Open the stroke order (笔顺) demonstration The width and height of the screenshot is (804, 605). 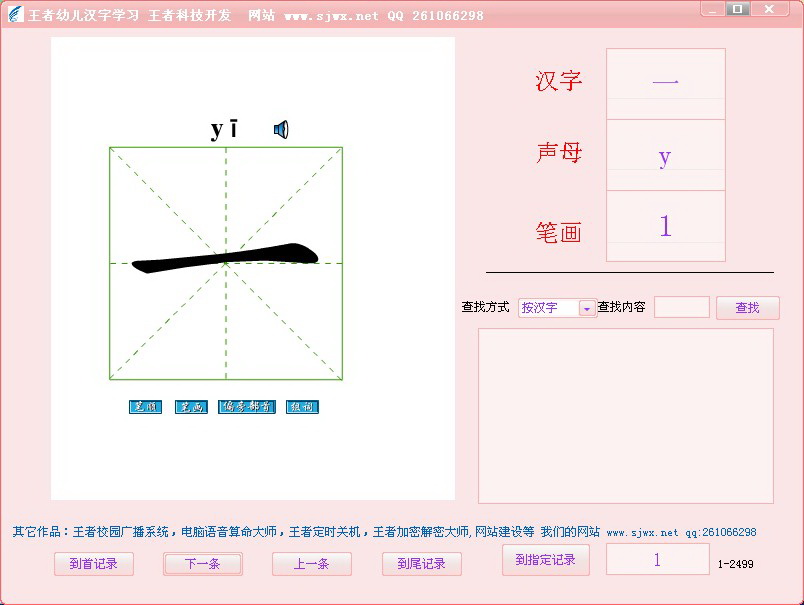click(x=145, y=406)
